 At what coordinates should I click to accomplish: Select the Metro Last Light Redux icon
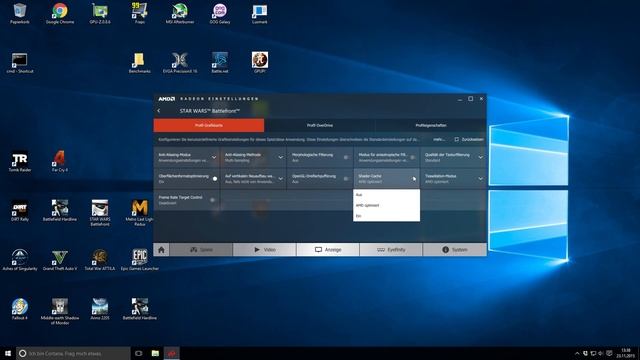pos(140,213)
